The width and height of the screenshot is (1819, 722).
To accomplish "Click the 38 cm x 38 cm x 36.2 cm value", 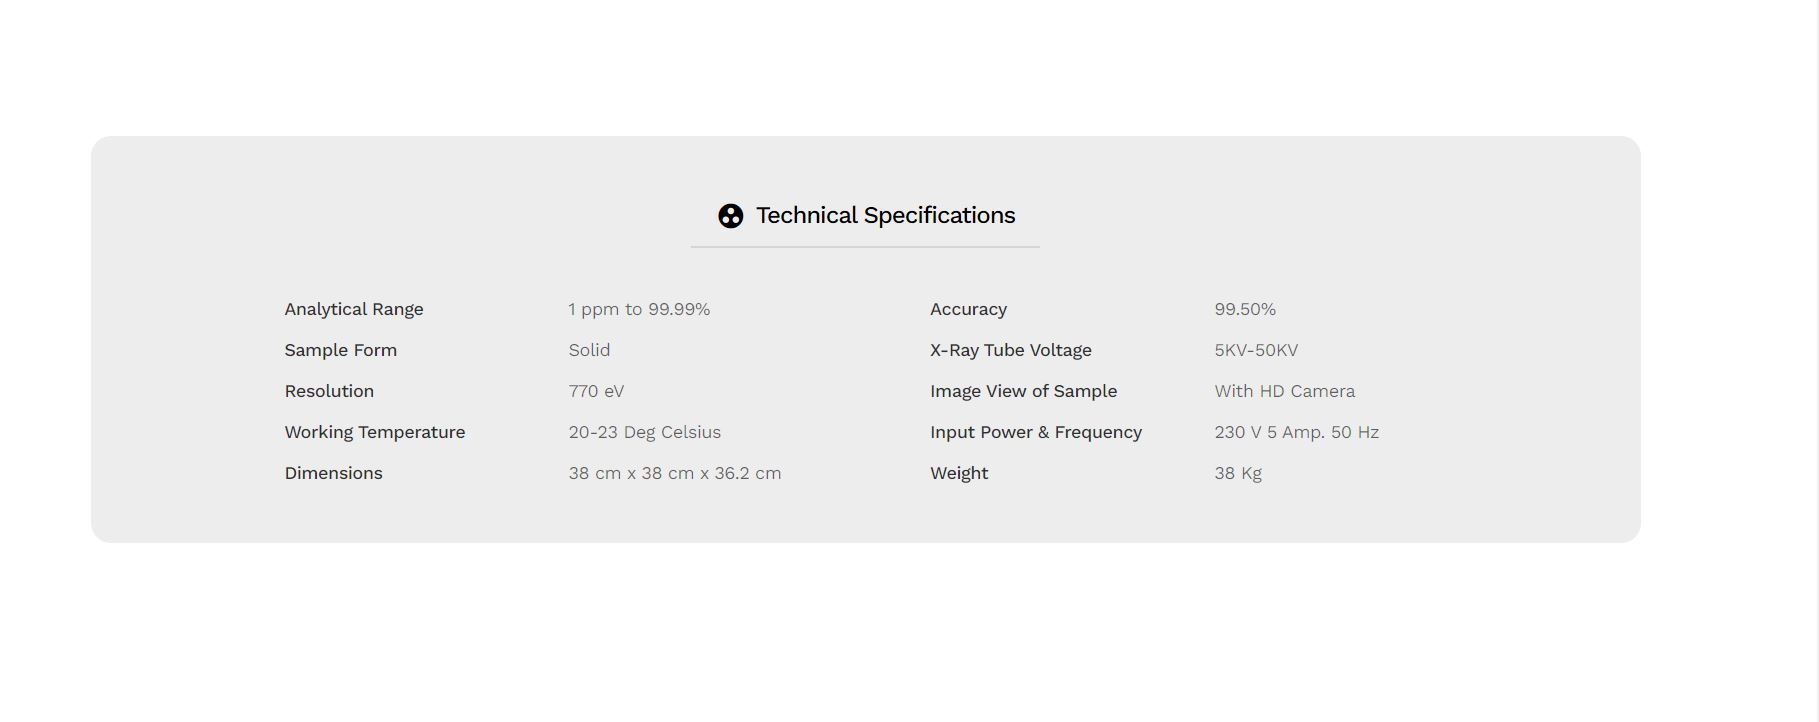I will coord(675,473).
